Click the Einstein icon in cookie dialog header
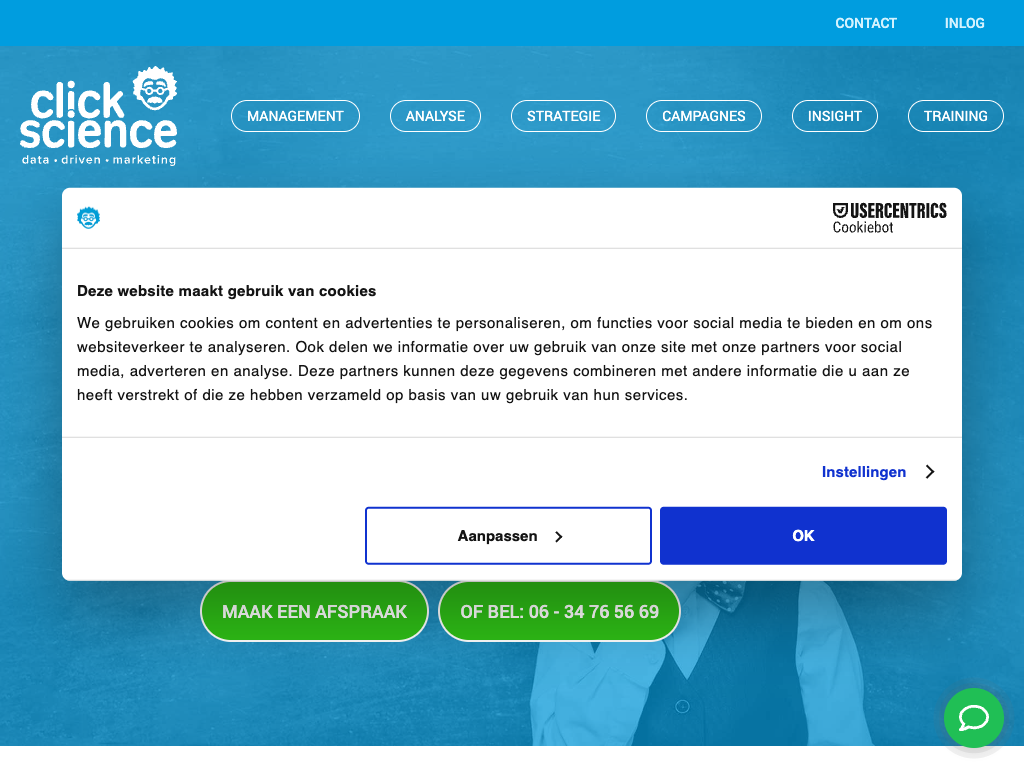This screenshot has height=768, width=1024. coord(89,218)
